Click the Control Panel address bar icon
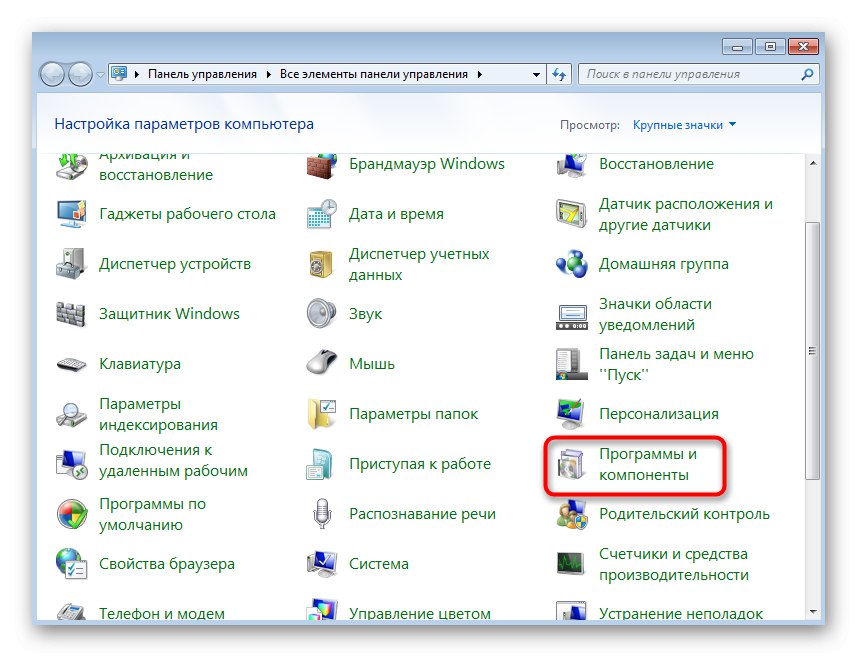The height and width of the screenshot is (657, 857). (119, 73)
